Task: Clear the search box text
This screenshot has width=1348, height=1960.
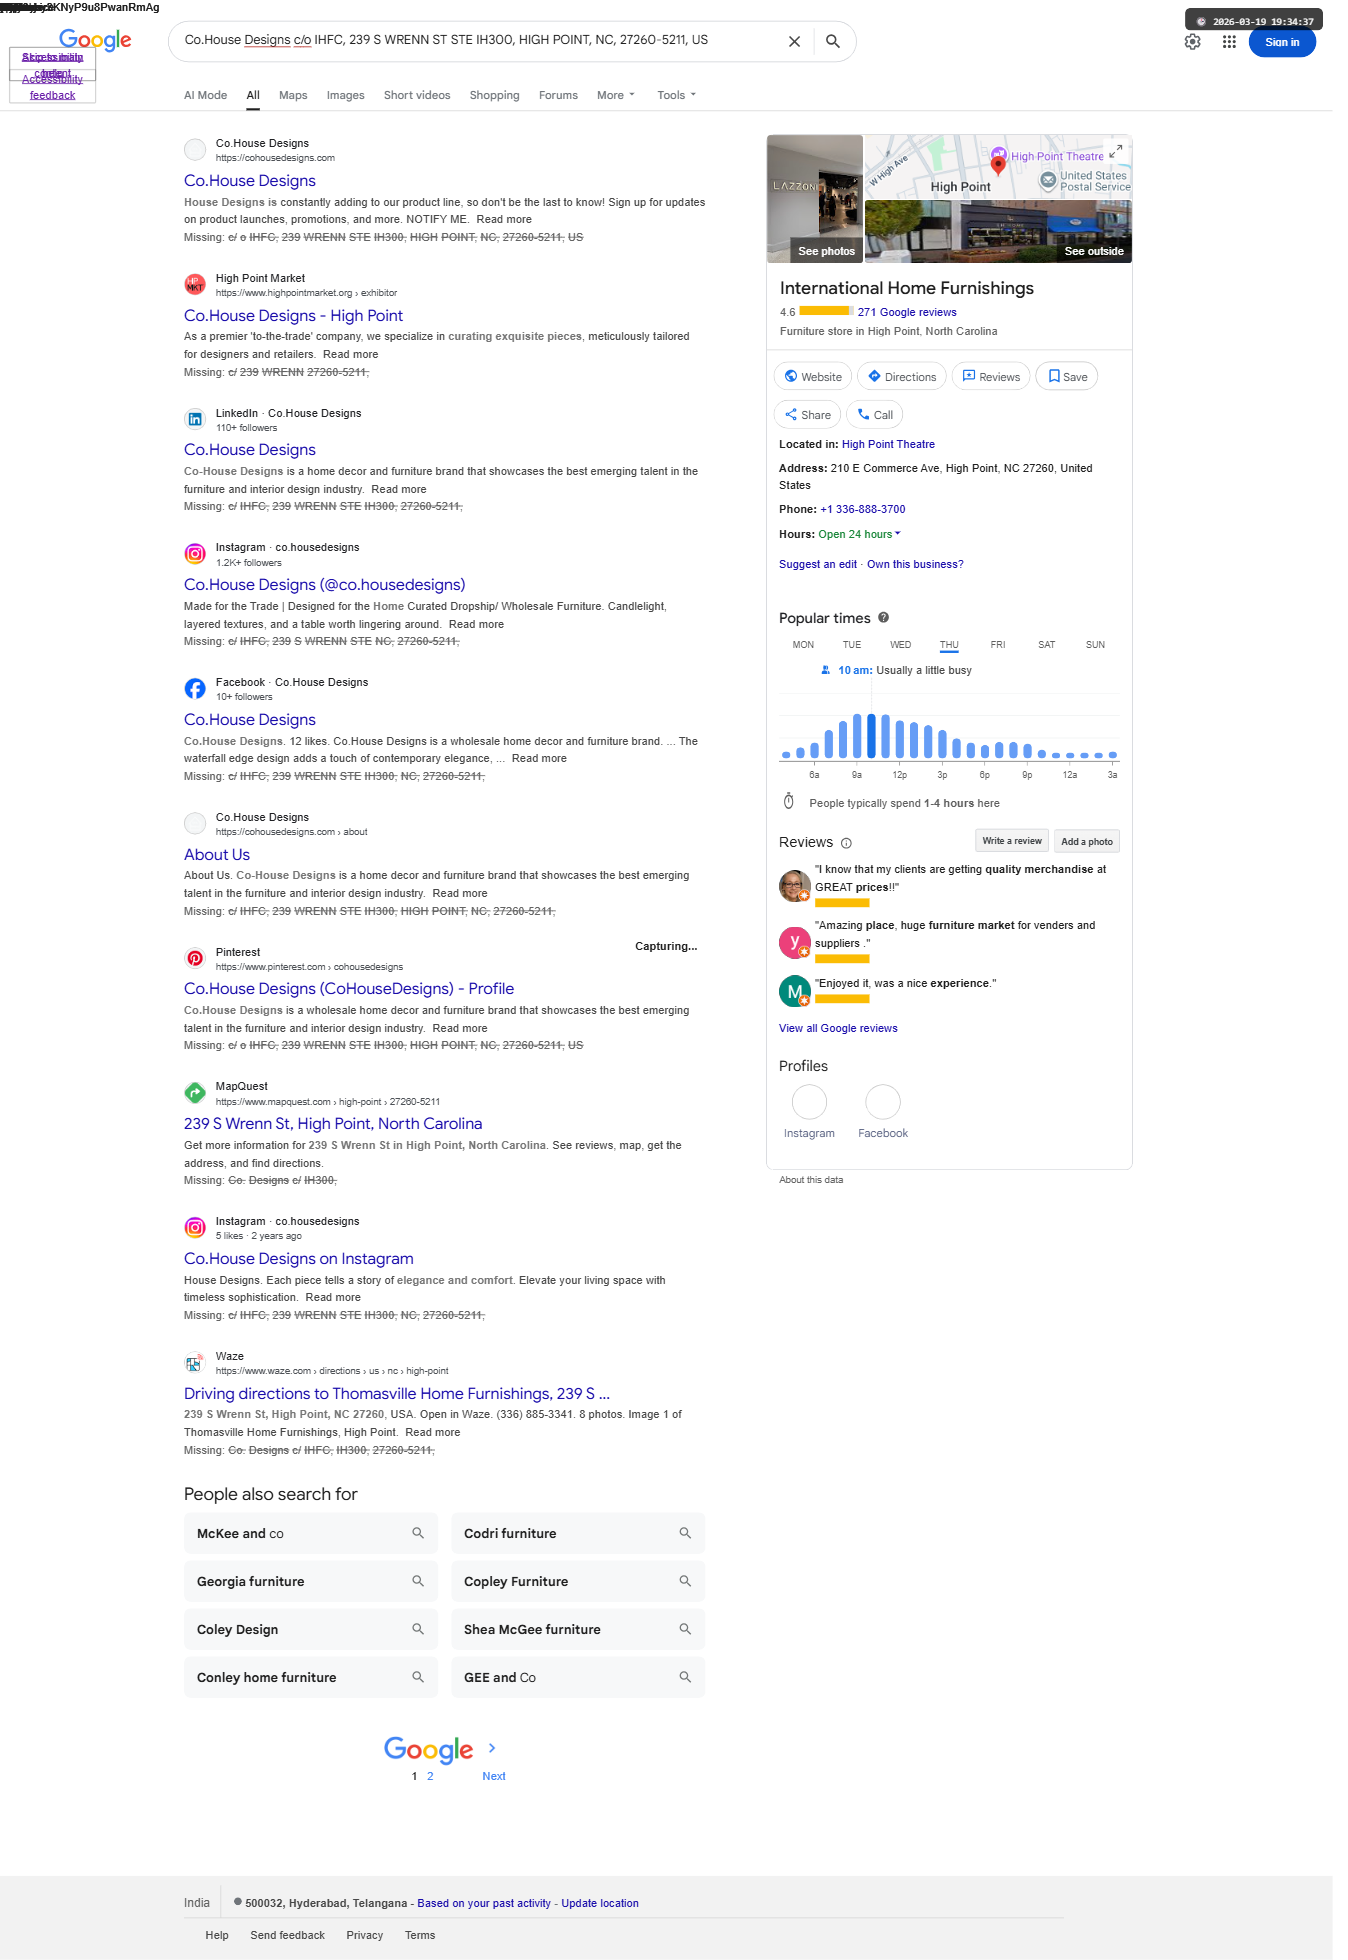Action: pos(794,42)
